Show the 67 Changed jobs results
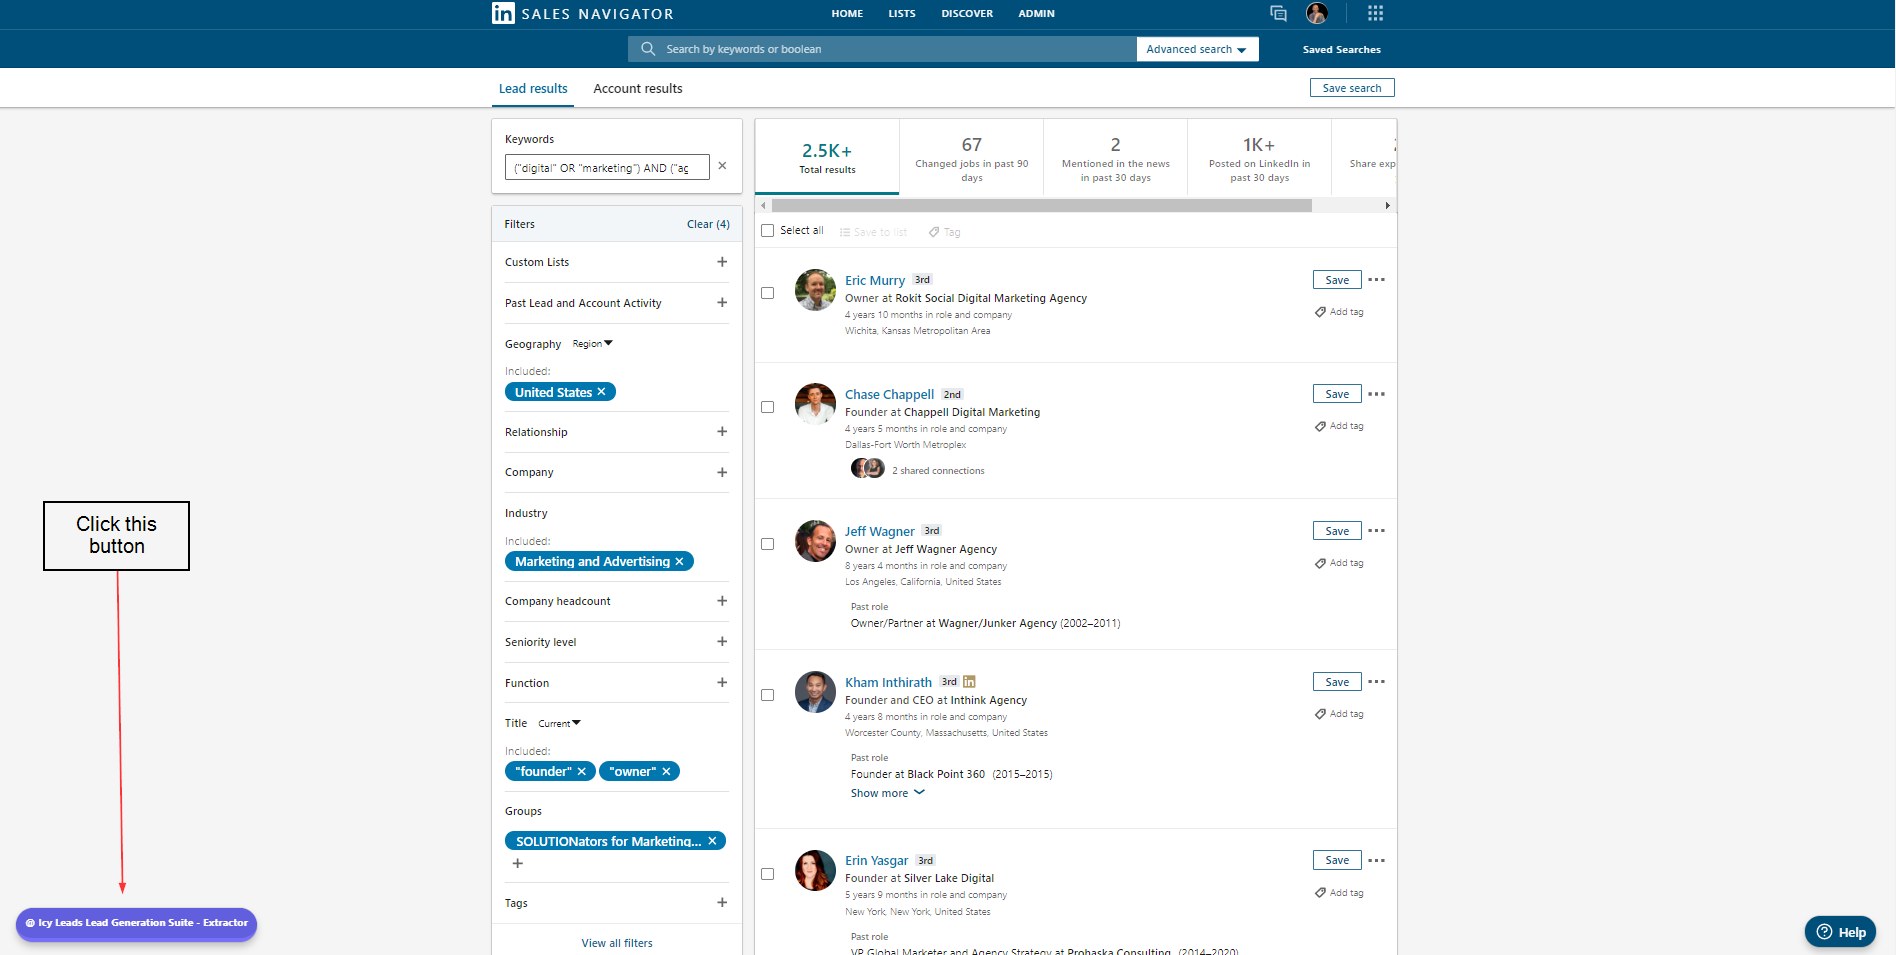The width and height of the screenshot is (1896, 955). click(x=971, y=158)
